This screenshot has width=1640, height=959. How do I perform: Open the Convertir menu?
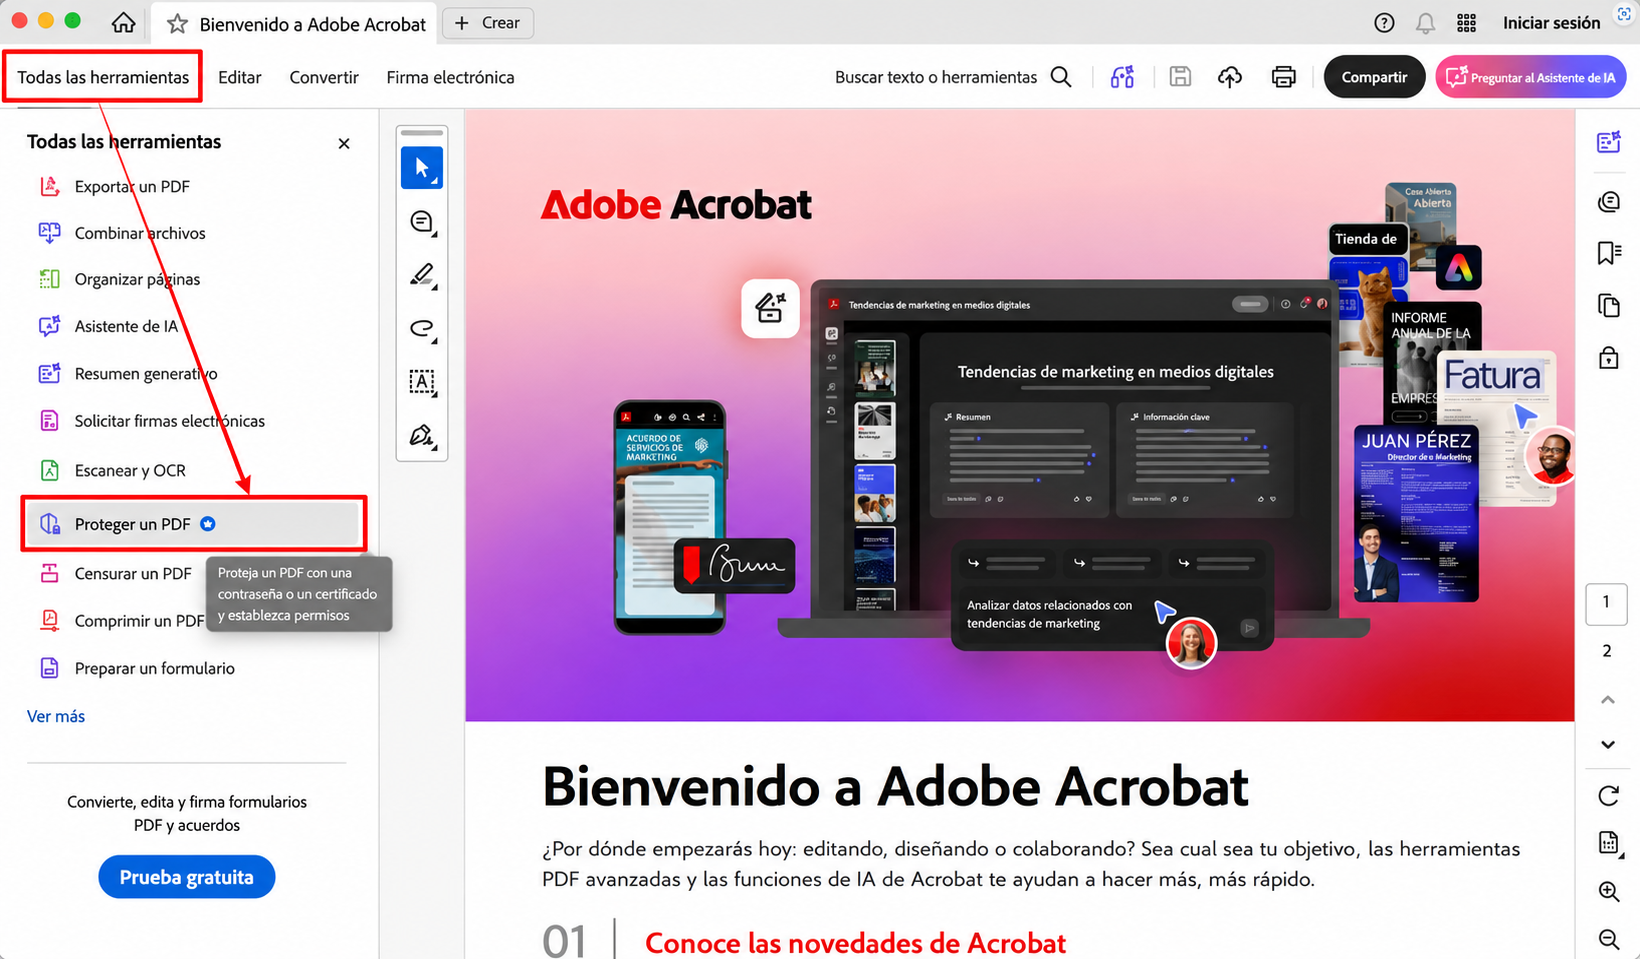point(324,77)
